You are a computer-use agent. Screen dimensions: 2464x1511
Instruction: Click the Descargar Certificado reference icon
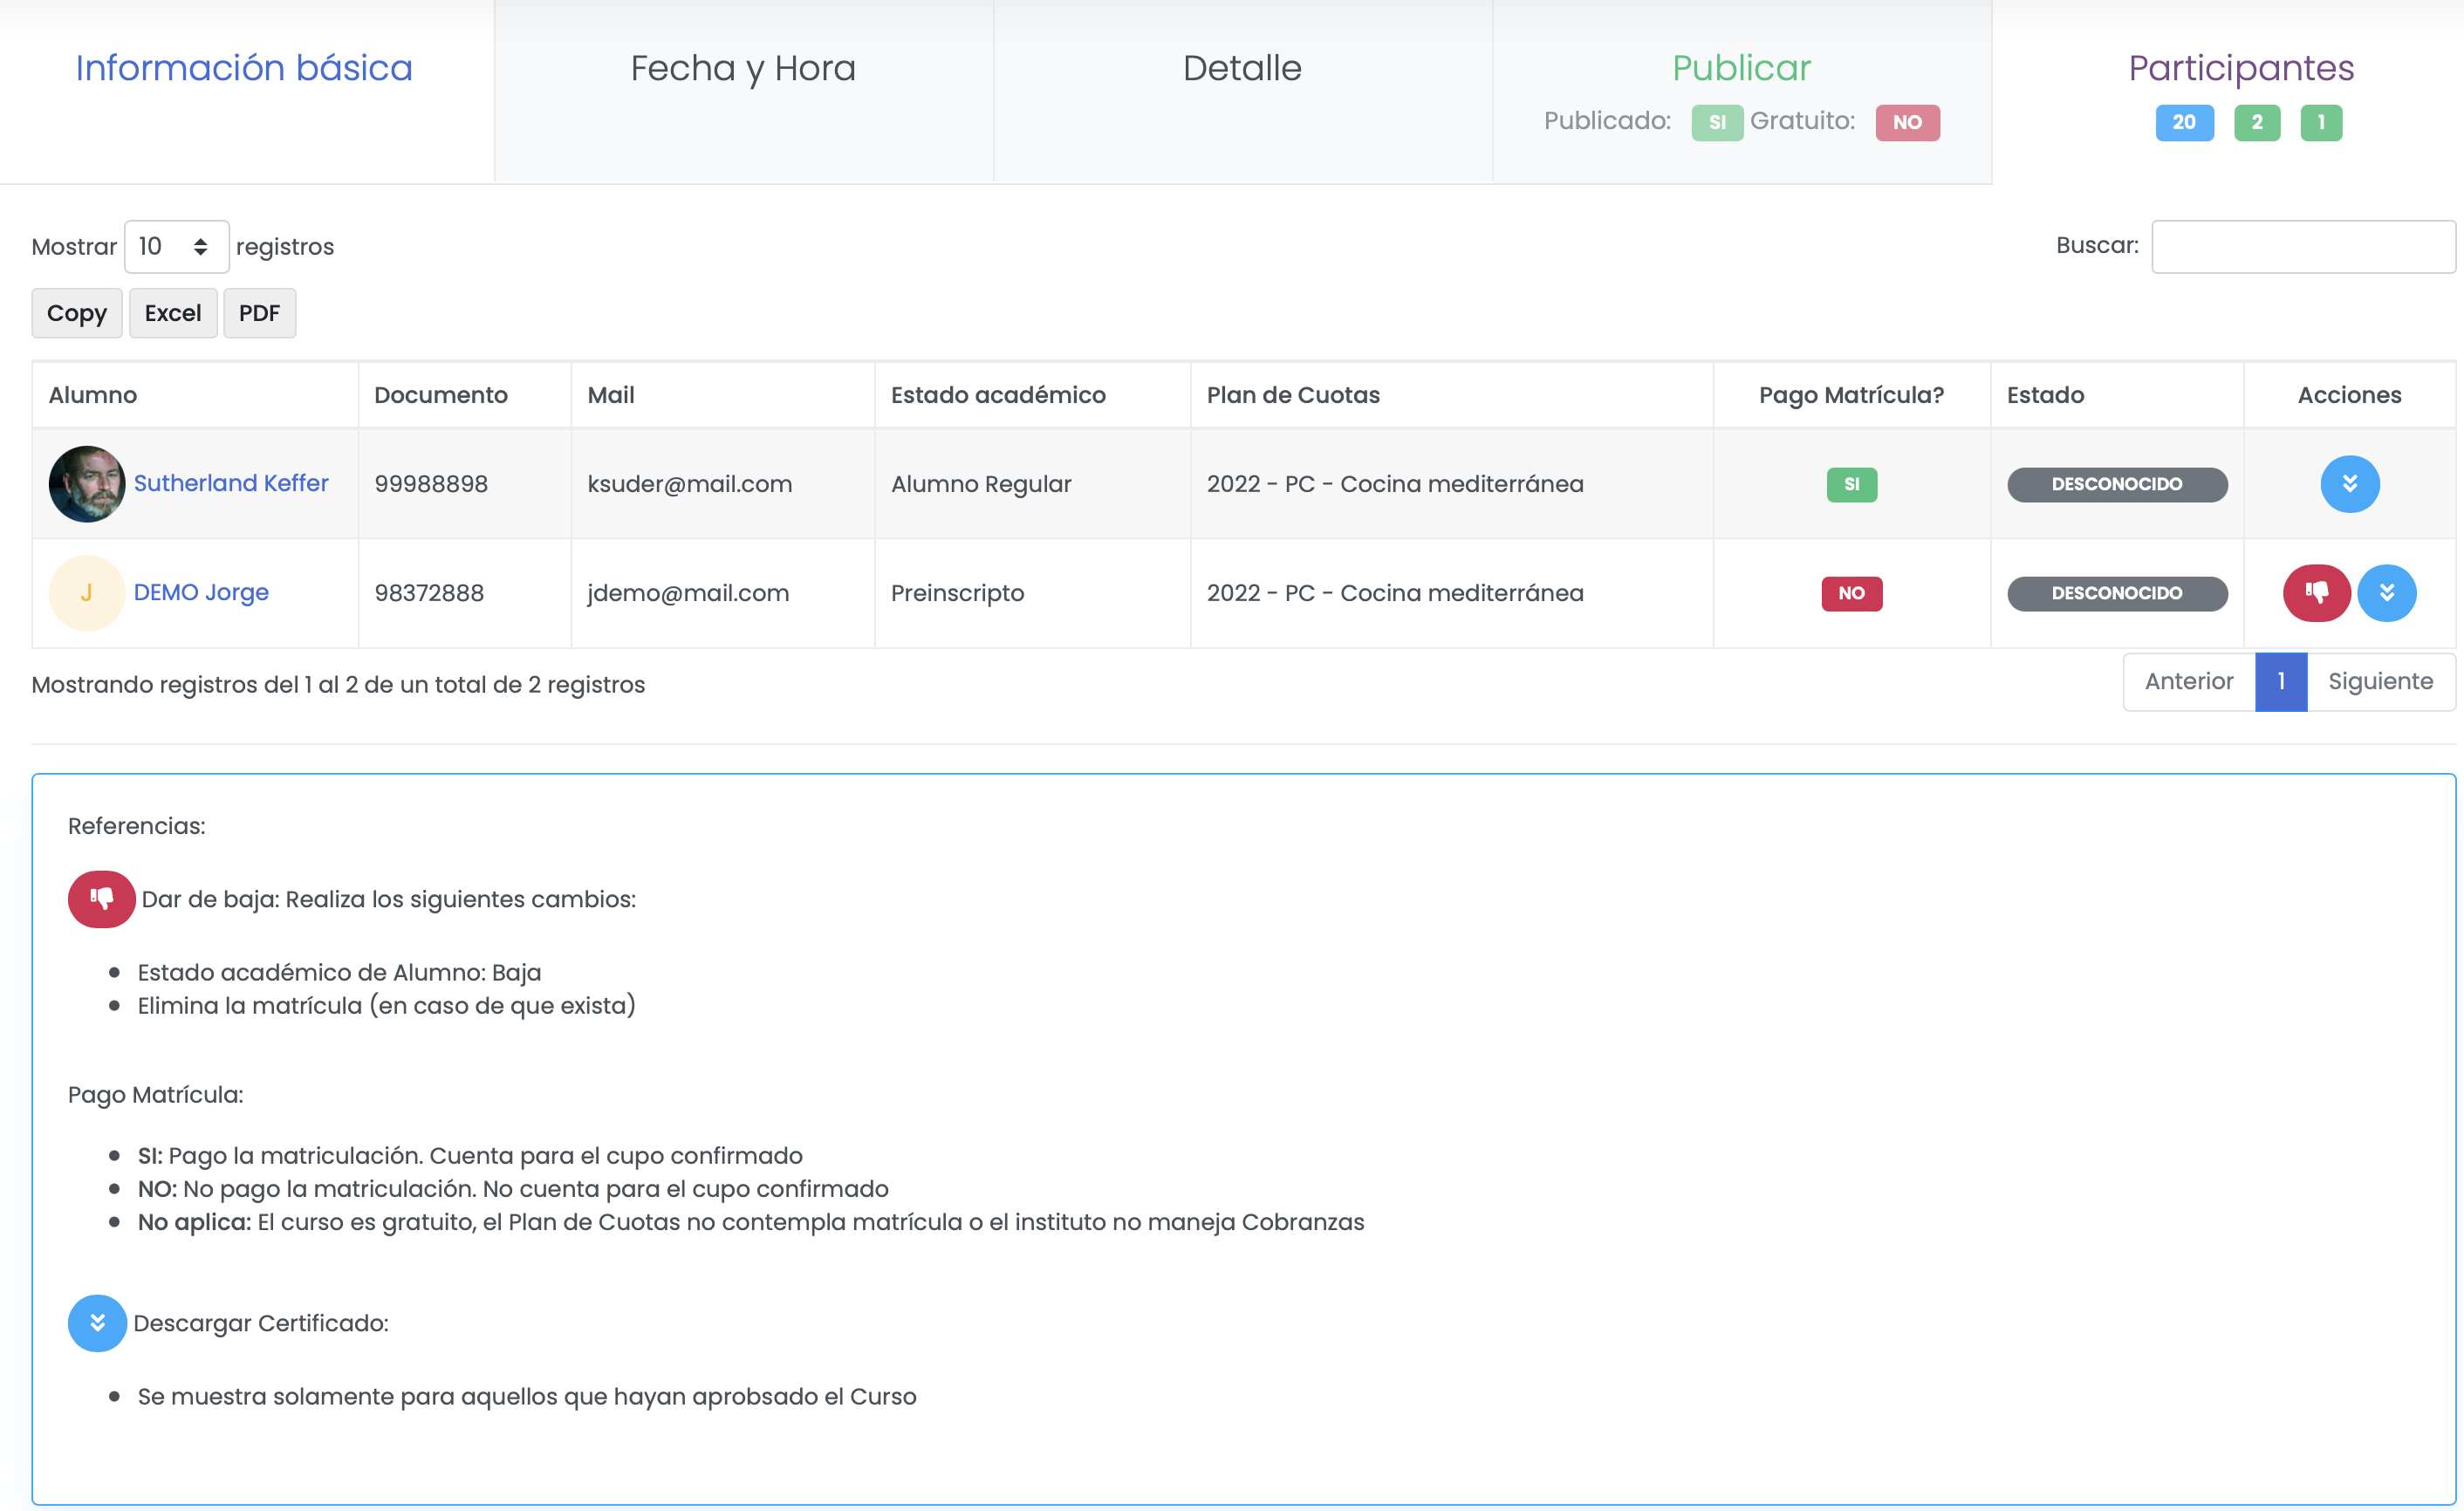click(97, 1323)
